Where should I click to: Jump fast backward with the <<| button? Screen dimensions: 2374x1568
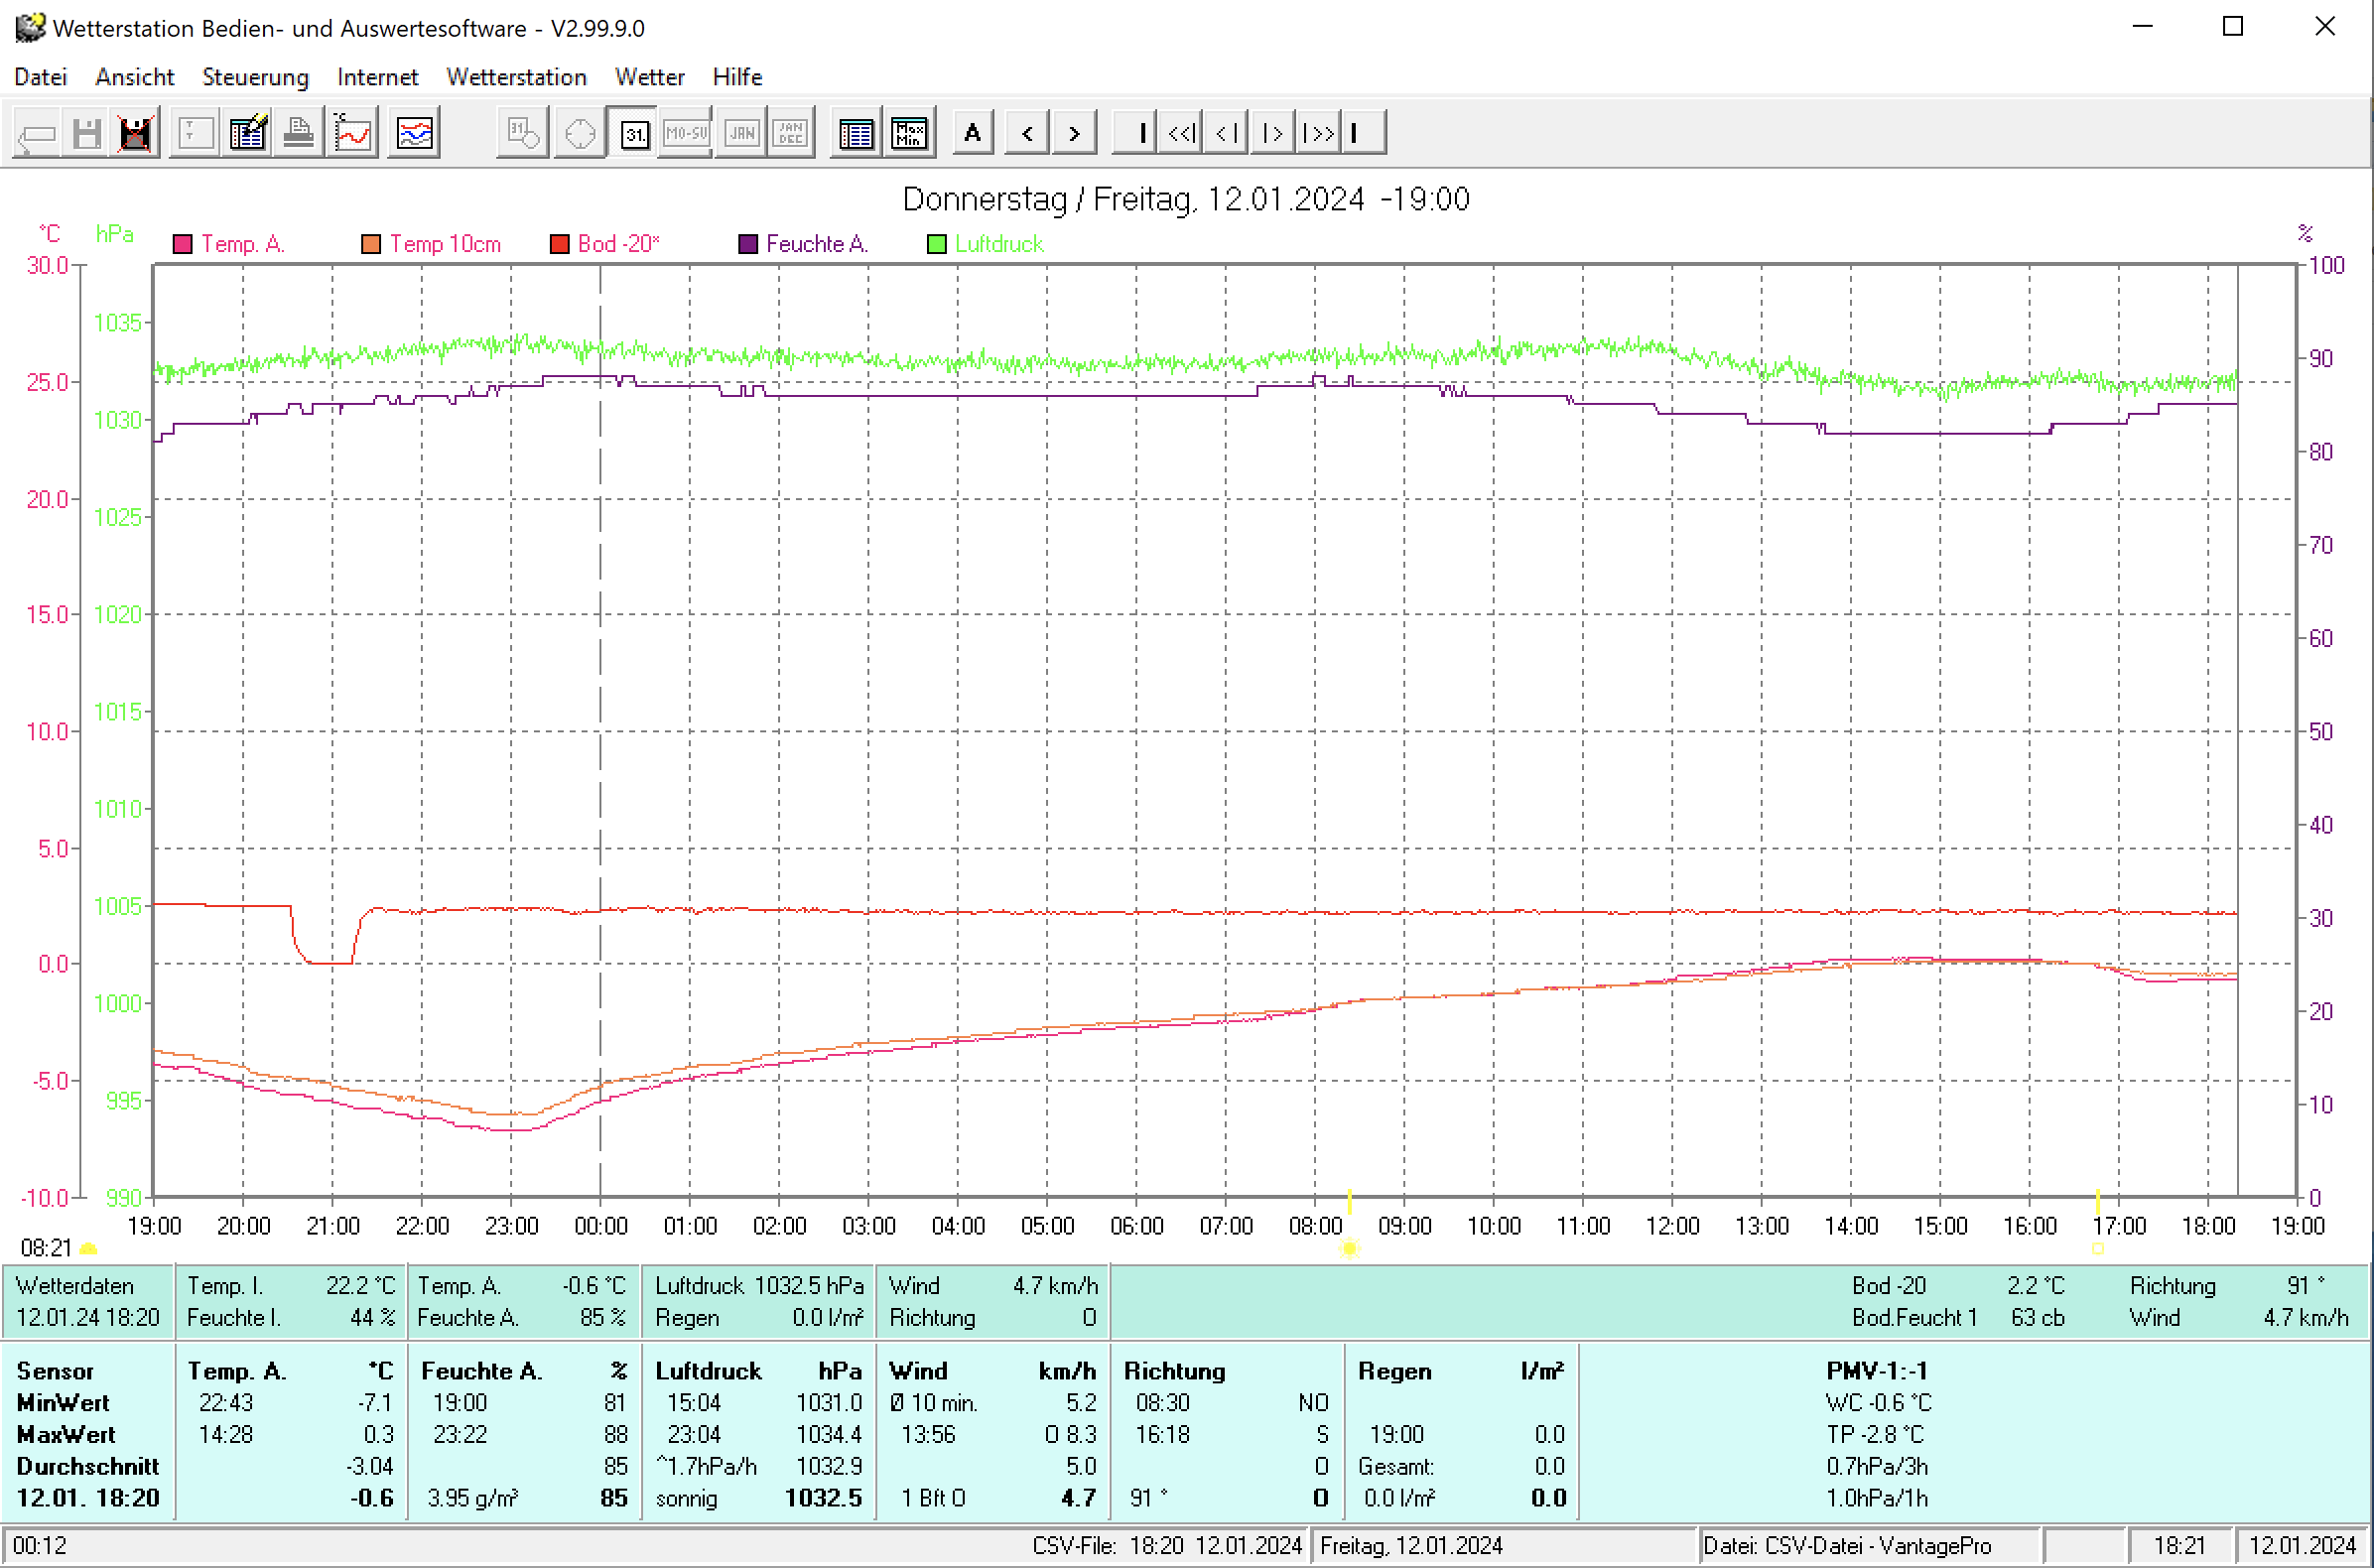tap(1181, 133)
